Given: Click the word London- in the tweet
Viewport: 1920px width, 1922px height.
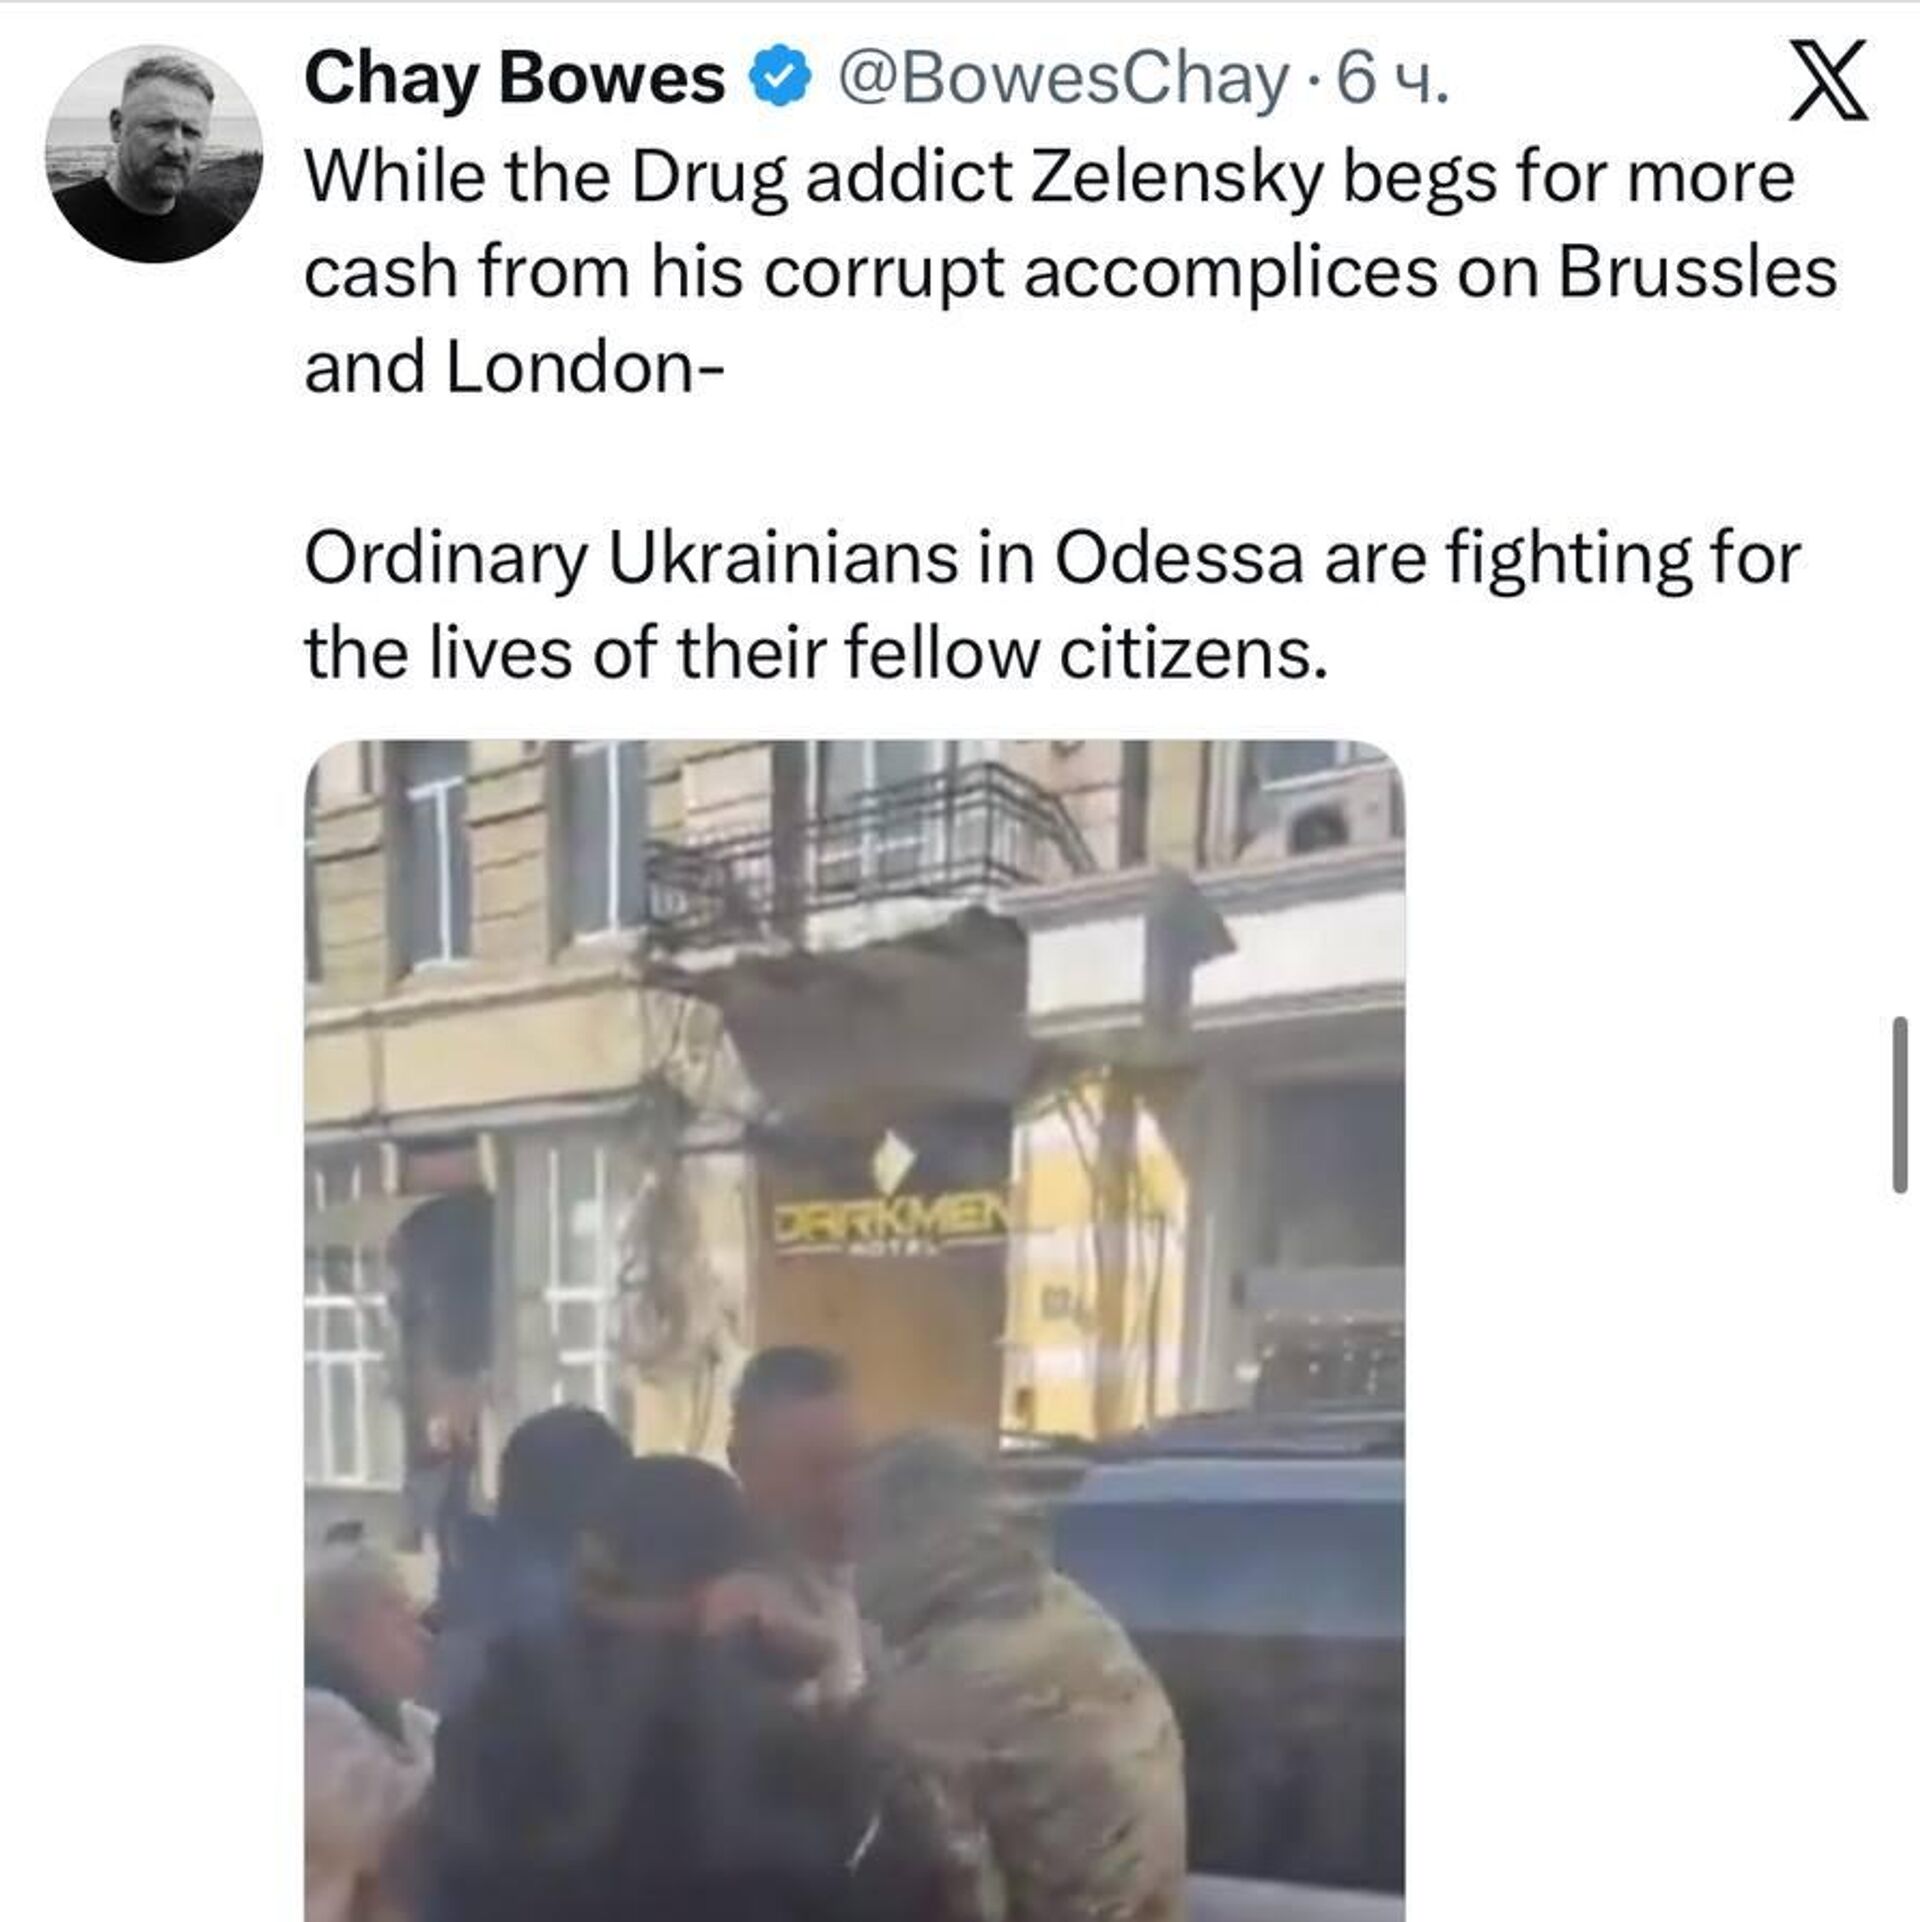Looking at the screenshot, I should [x=584, y=369].
